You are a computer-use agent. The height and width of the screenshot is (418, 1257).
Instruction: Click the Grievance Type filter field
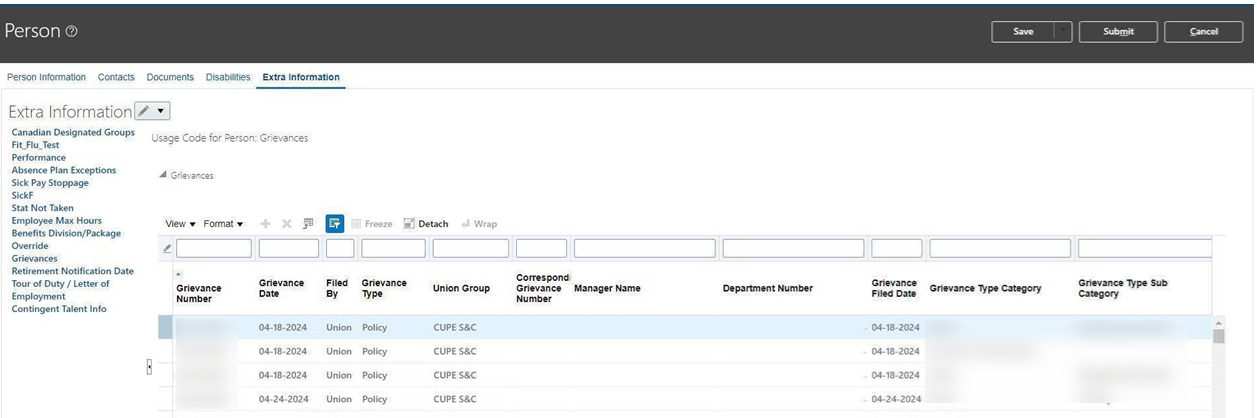point(393,248)
